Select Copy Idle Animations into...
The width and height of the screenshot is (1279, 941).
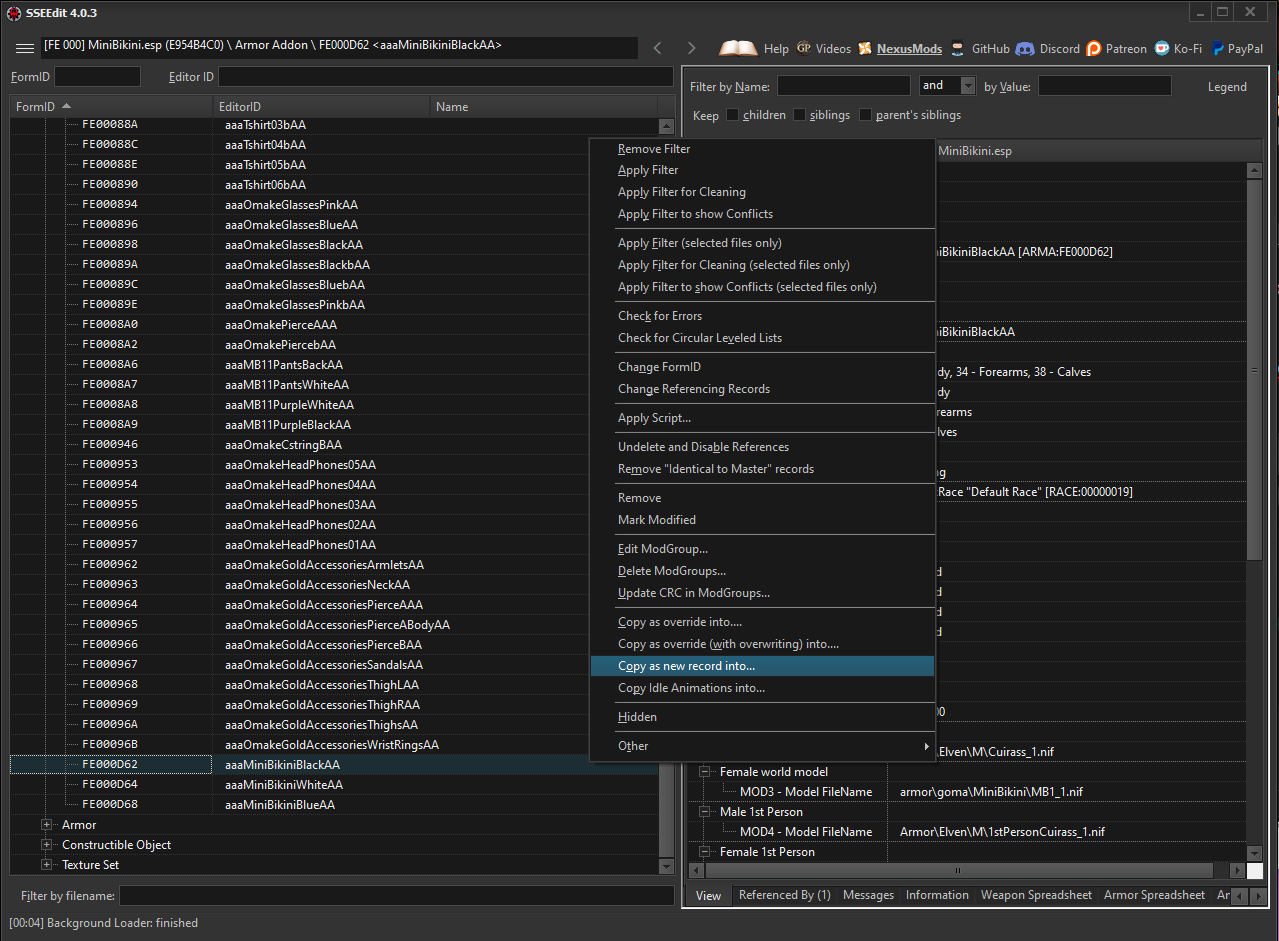[762, 688]
